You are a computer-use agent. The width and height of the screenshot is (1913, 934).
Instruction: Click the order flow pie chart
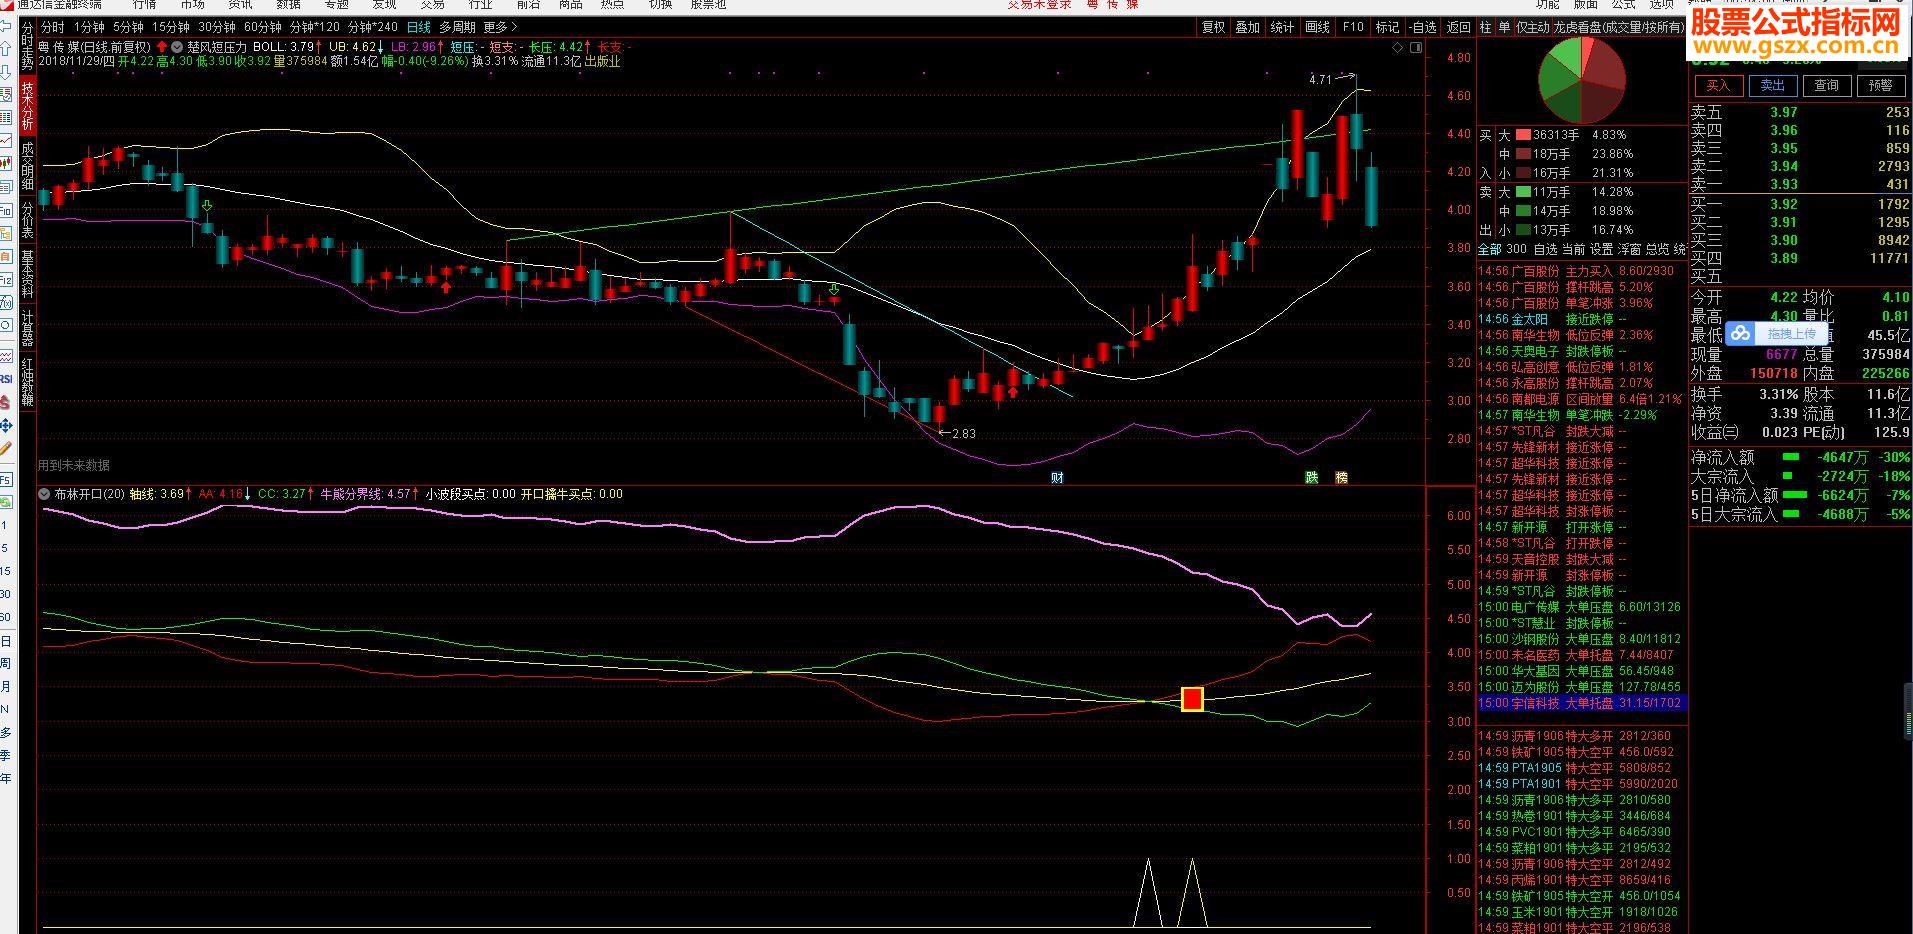[x=1581, y=80]
